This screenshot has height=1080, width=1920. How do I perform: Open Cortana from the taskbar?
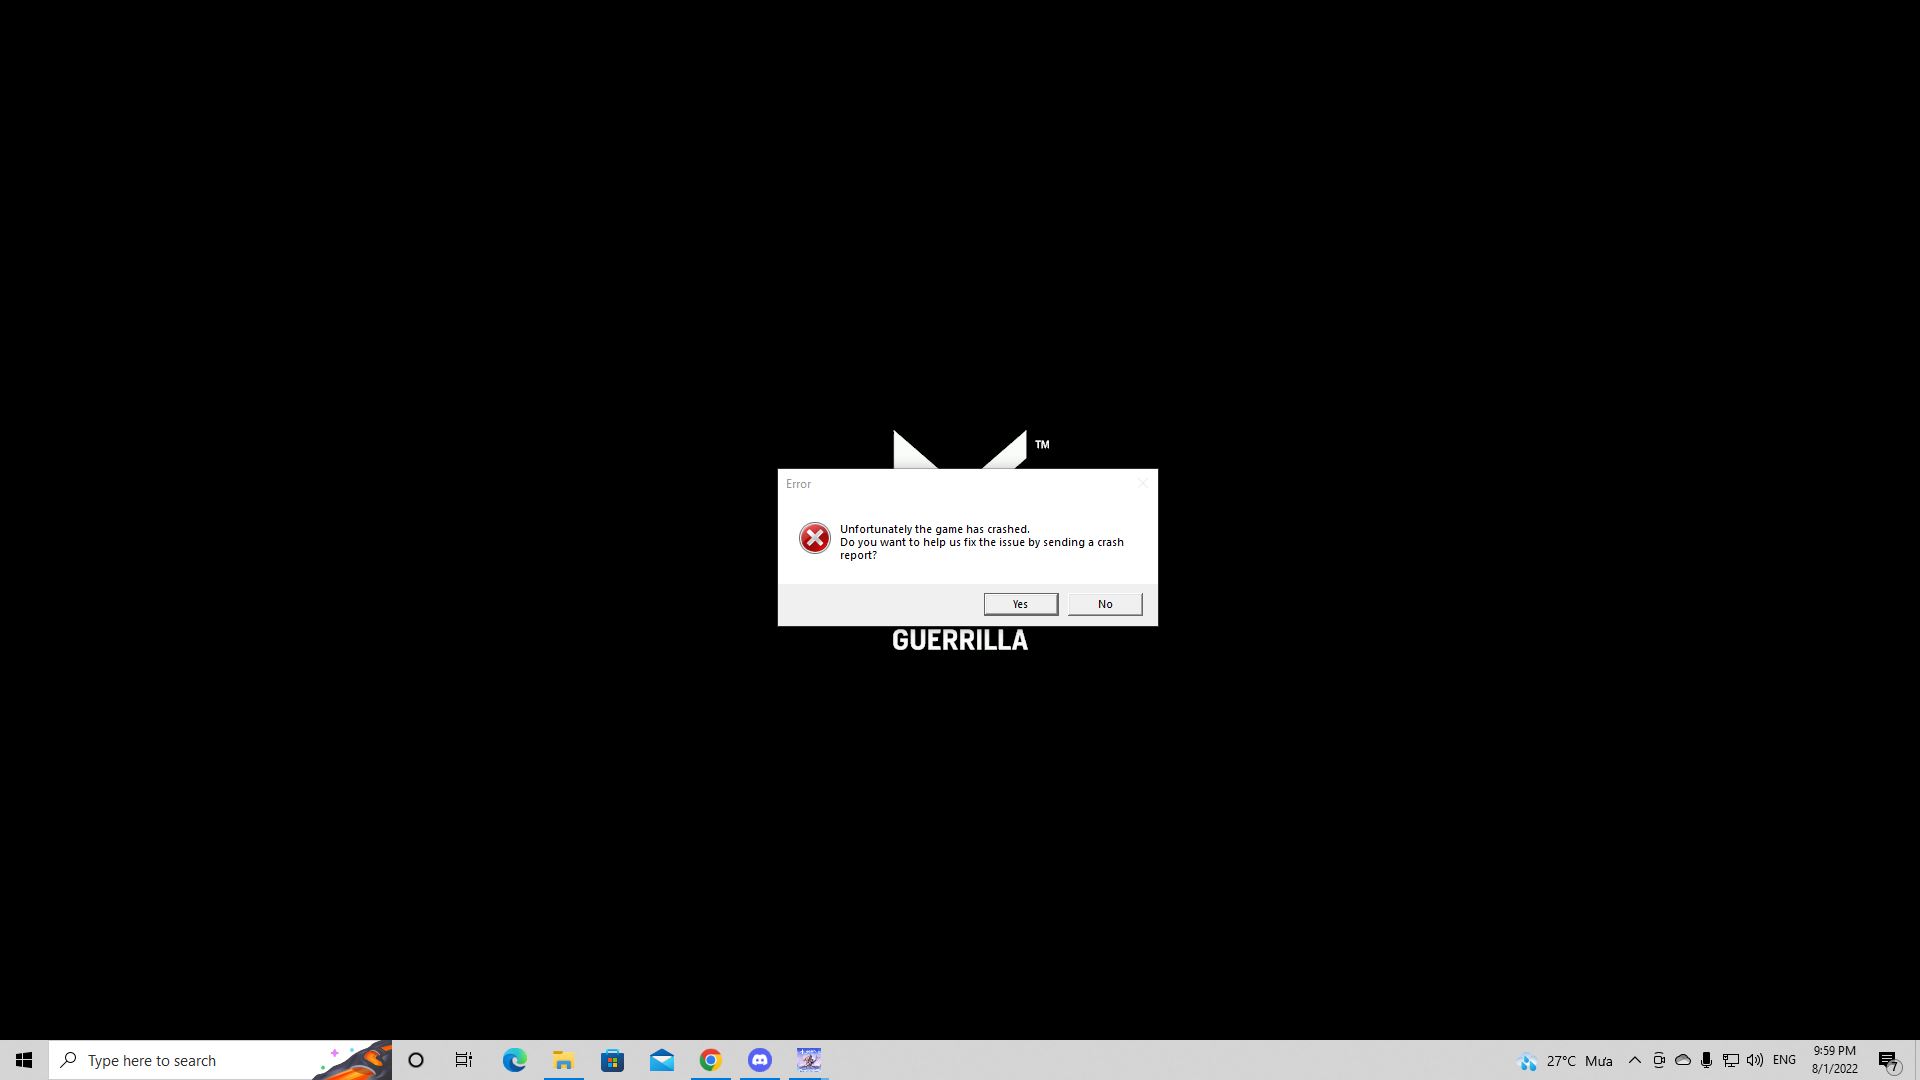[x=416, y=1060]
